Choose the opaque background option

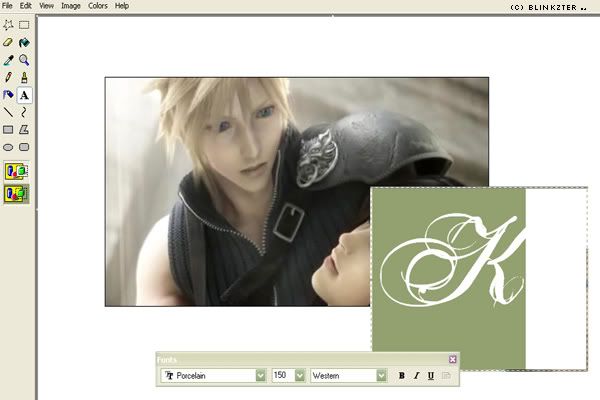point(16,171)
